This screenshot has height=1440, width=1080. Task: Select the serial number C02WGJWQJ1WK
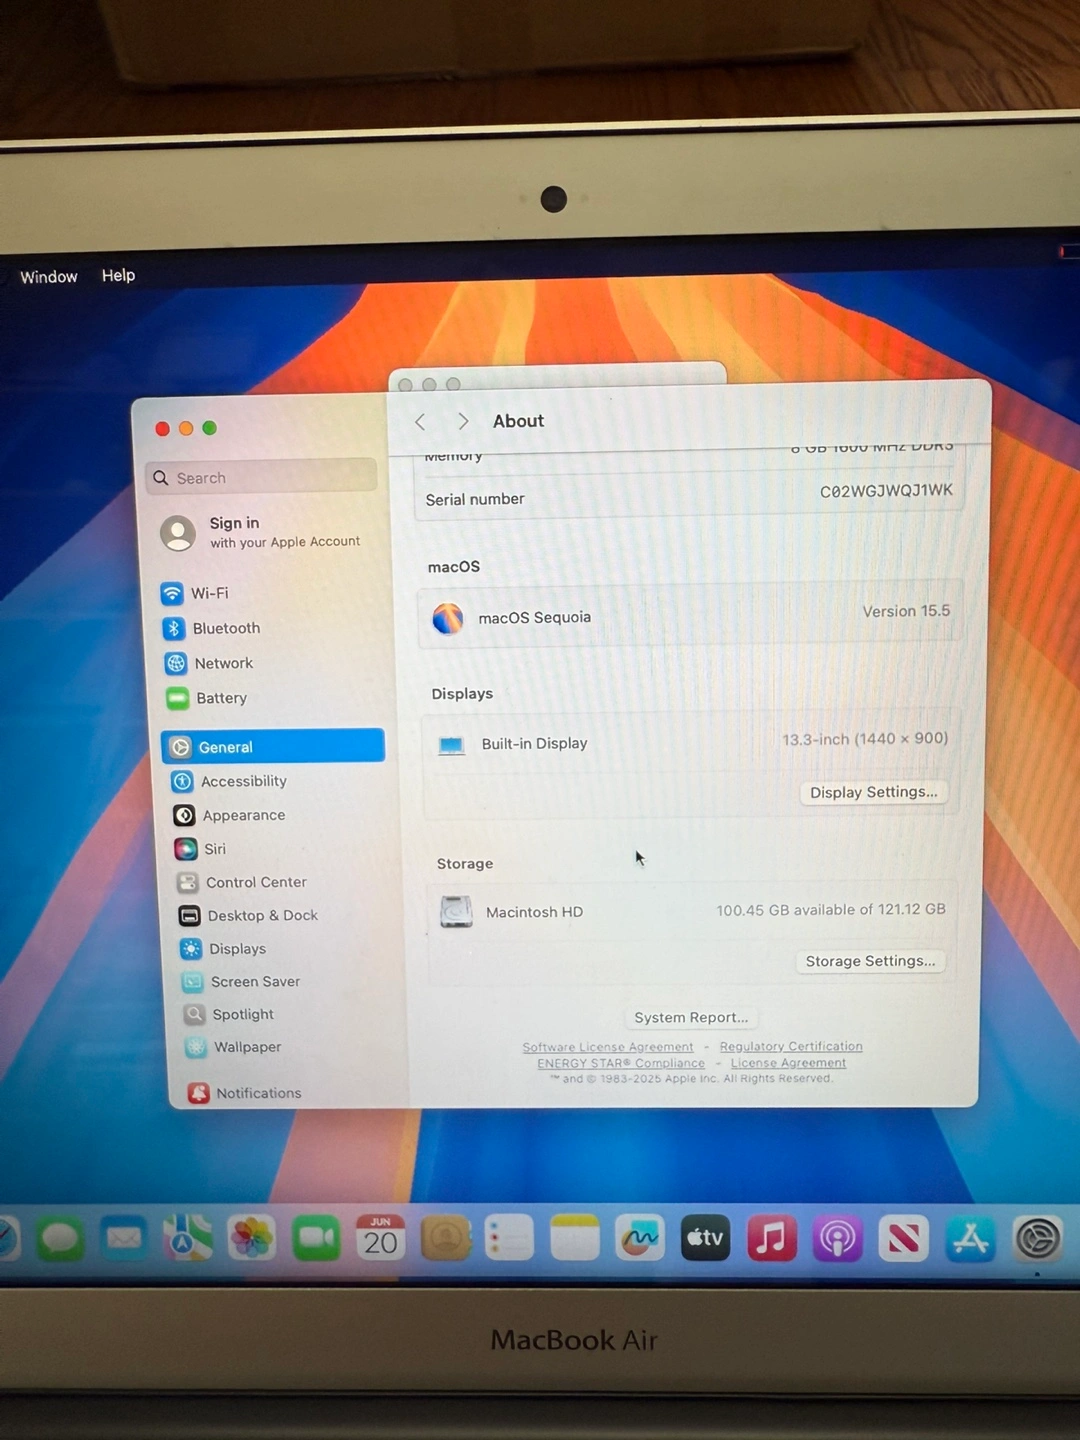pos(886,491)
